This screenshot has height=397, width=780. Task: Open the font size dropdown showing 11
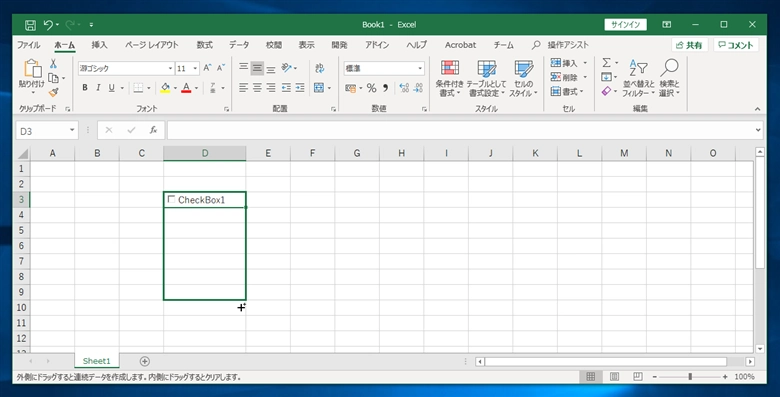click(195, 68)
